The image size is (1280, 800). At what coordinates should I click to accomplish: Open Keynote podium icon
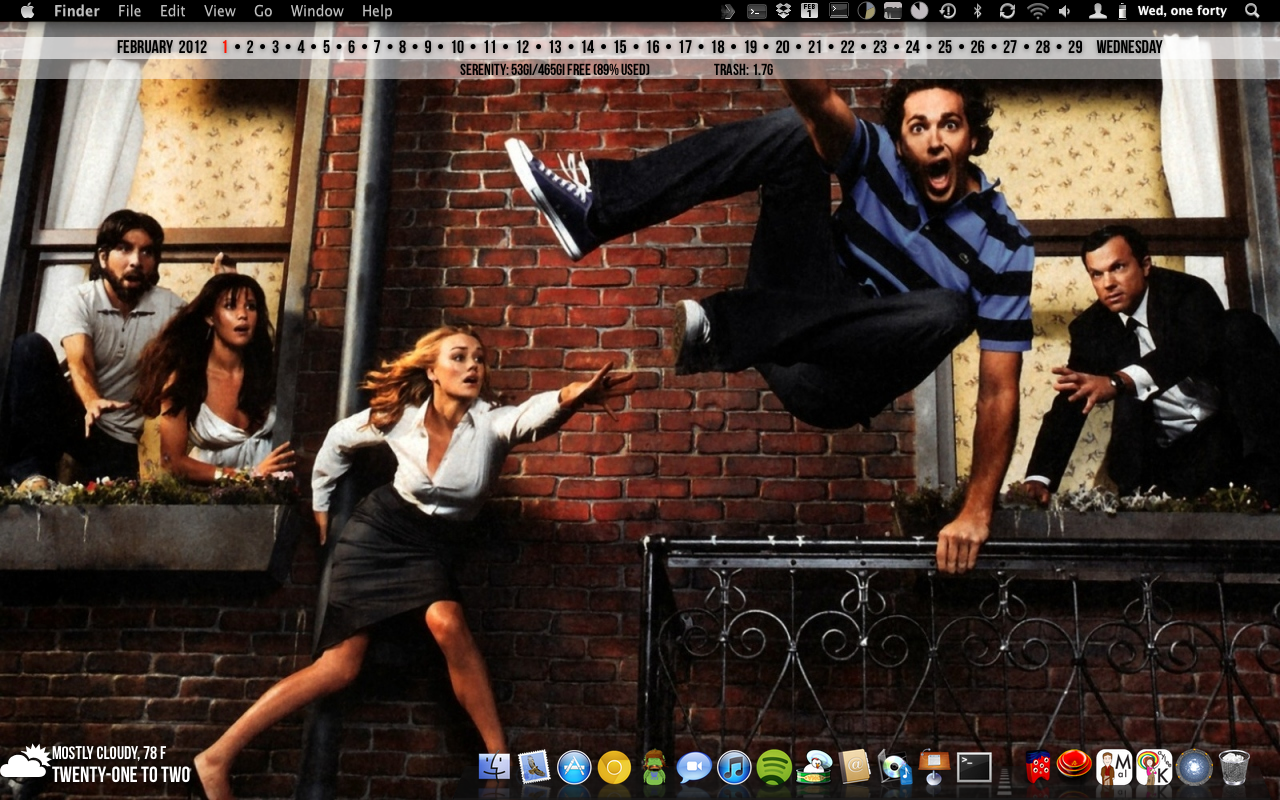(934, 767)
